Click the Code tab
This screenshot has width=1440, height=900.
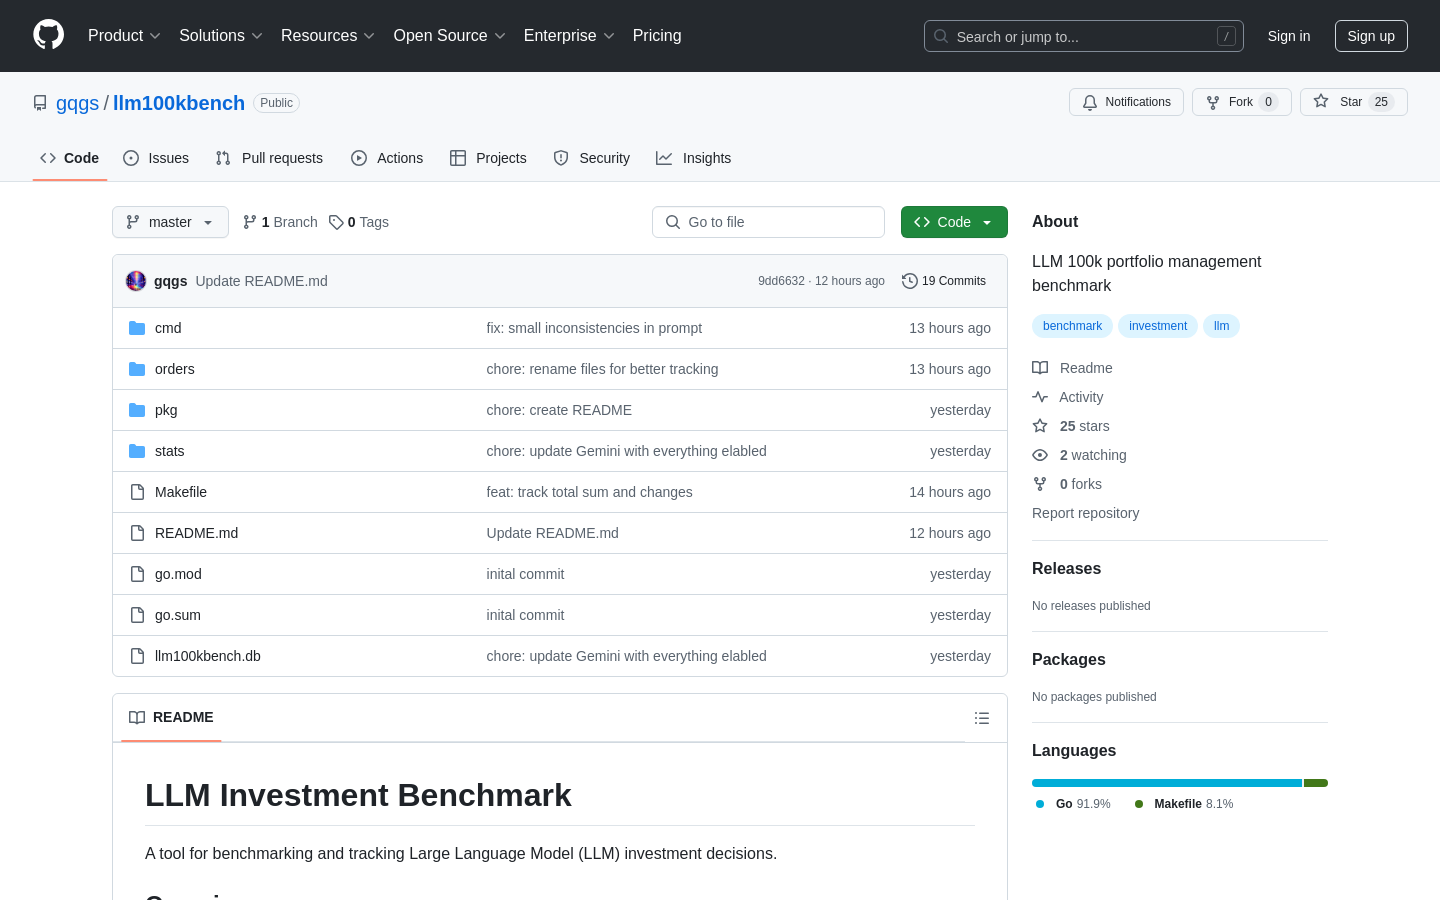(x=70, y=158)
